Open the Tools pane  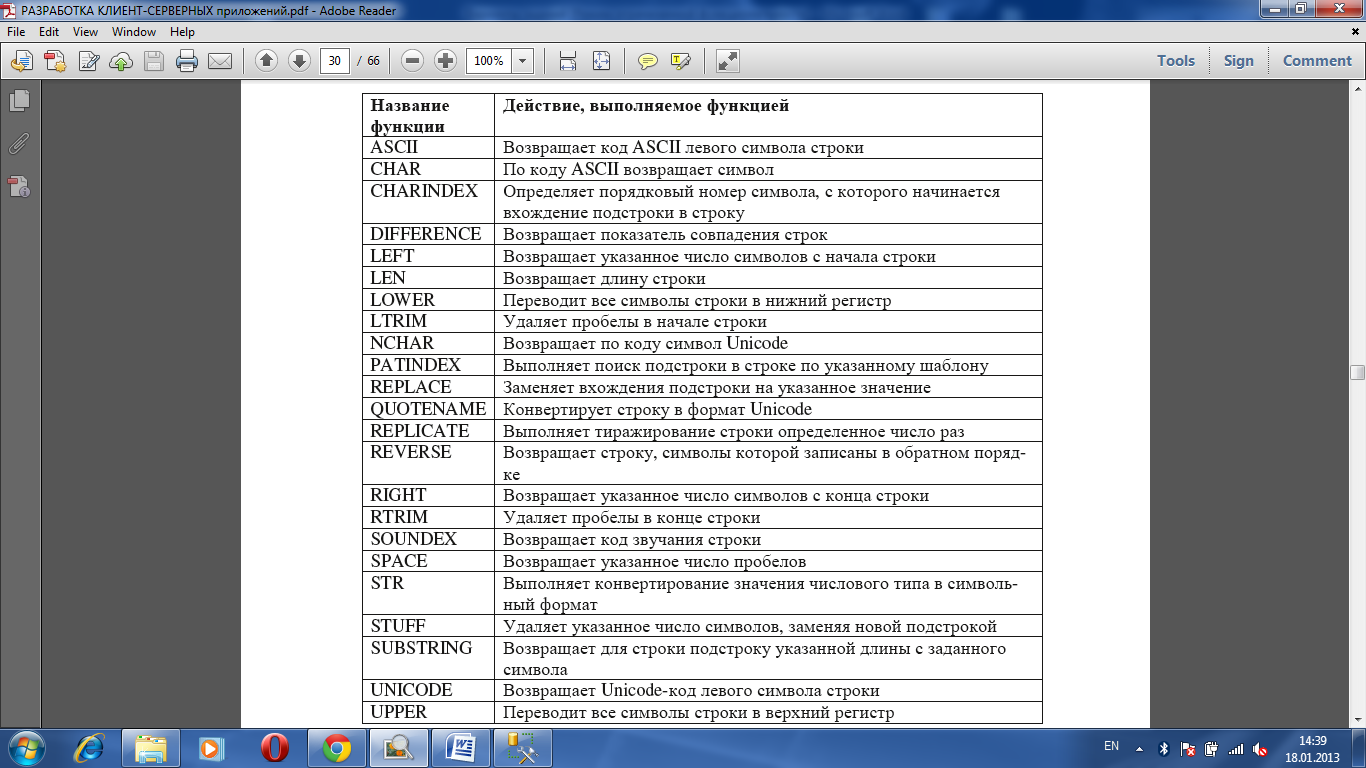(1176, 61)
